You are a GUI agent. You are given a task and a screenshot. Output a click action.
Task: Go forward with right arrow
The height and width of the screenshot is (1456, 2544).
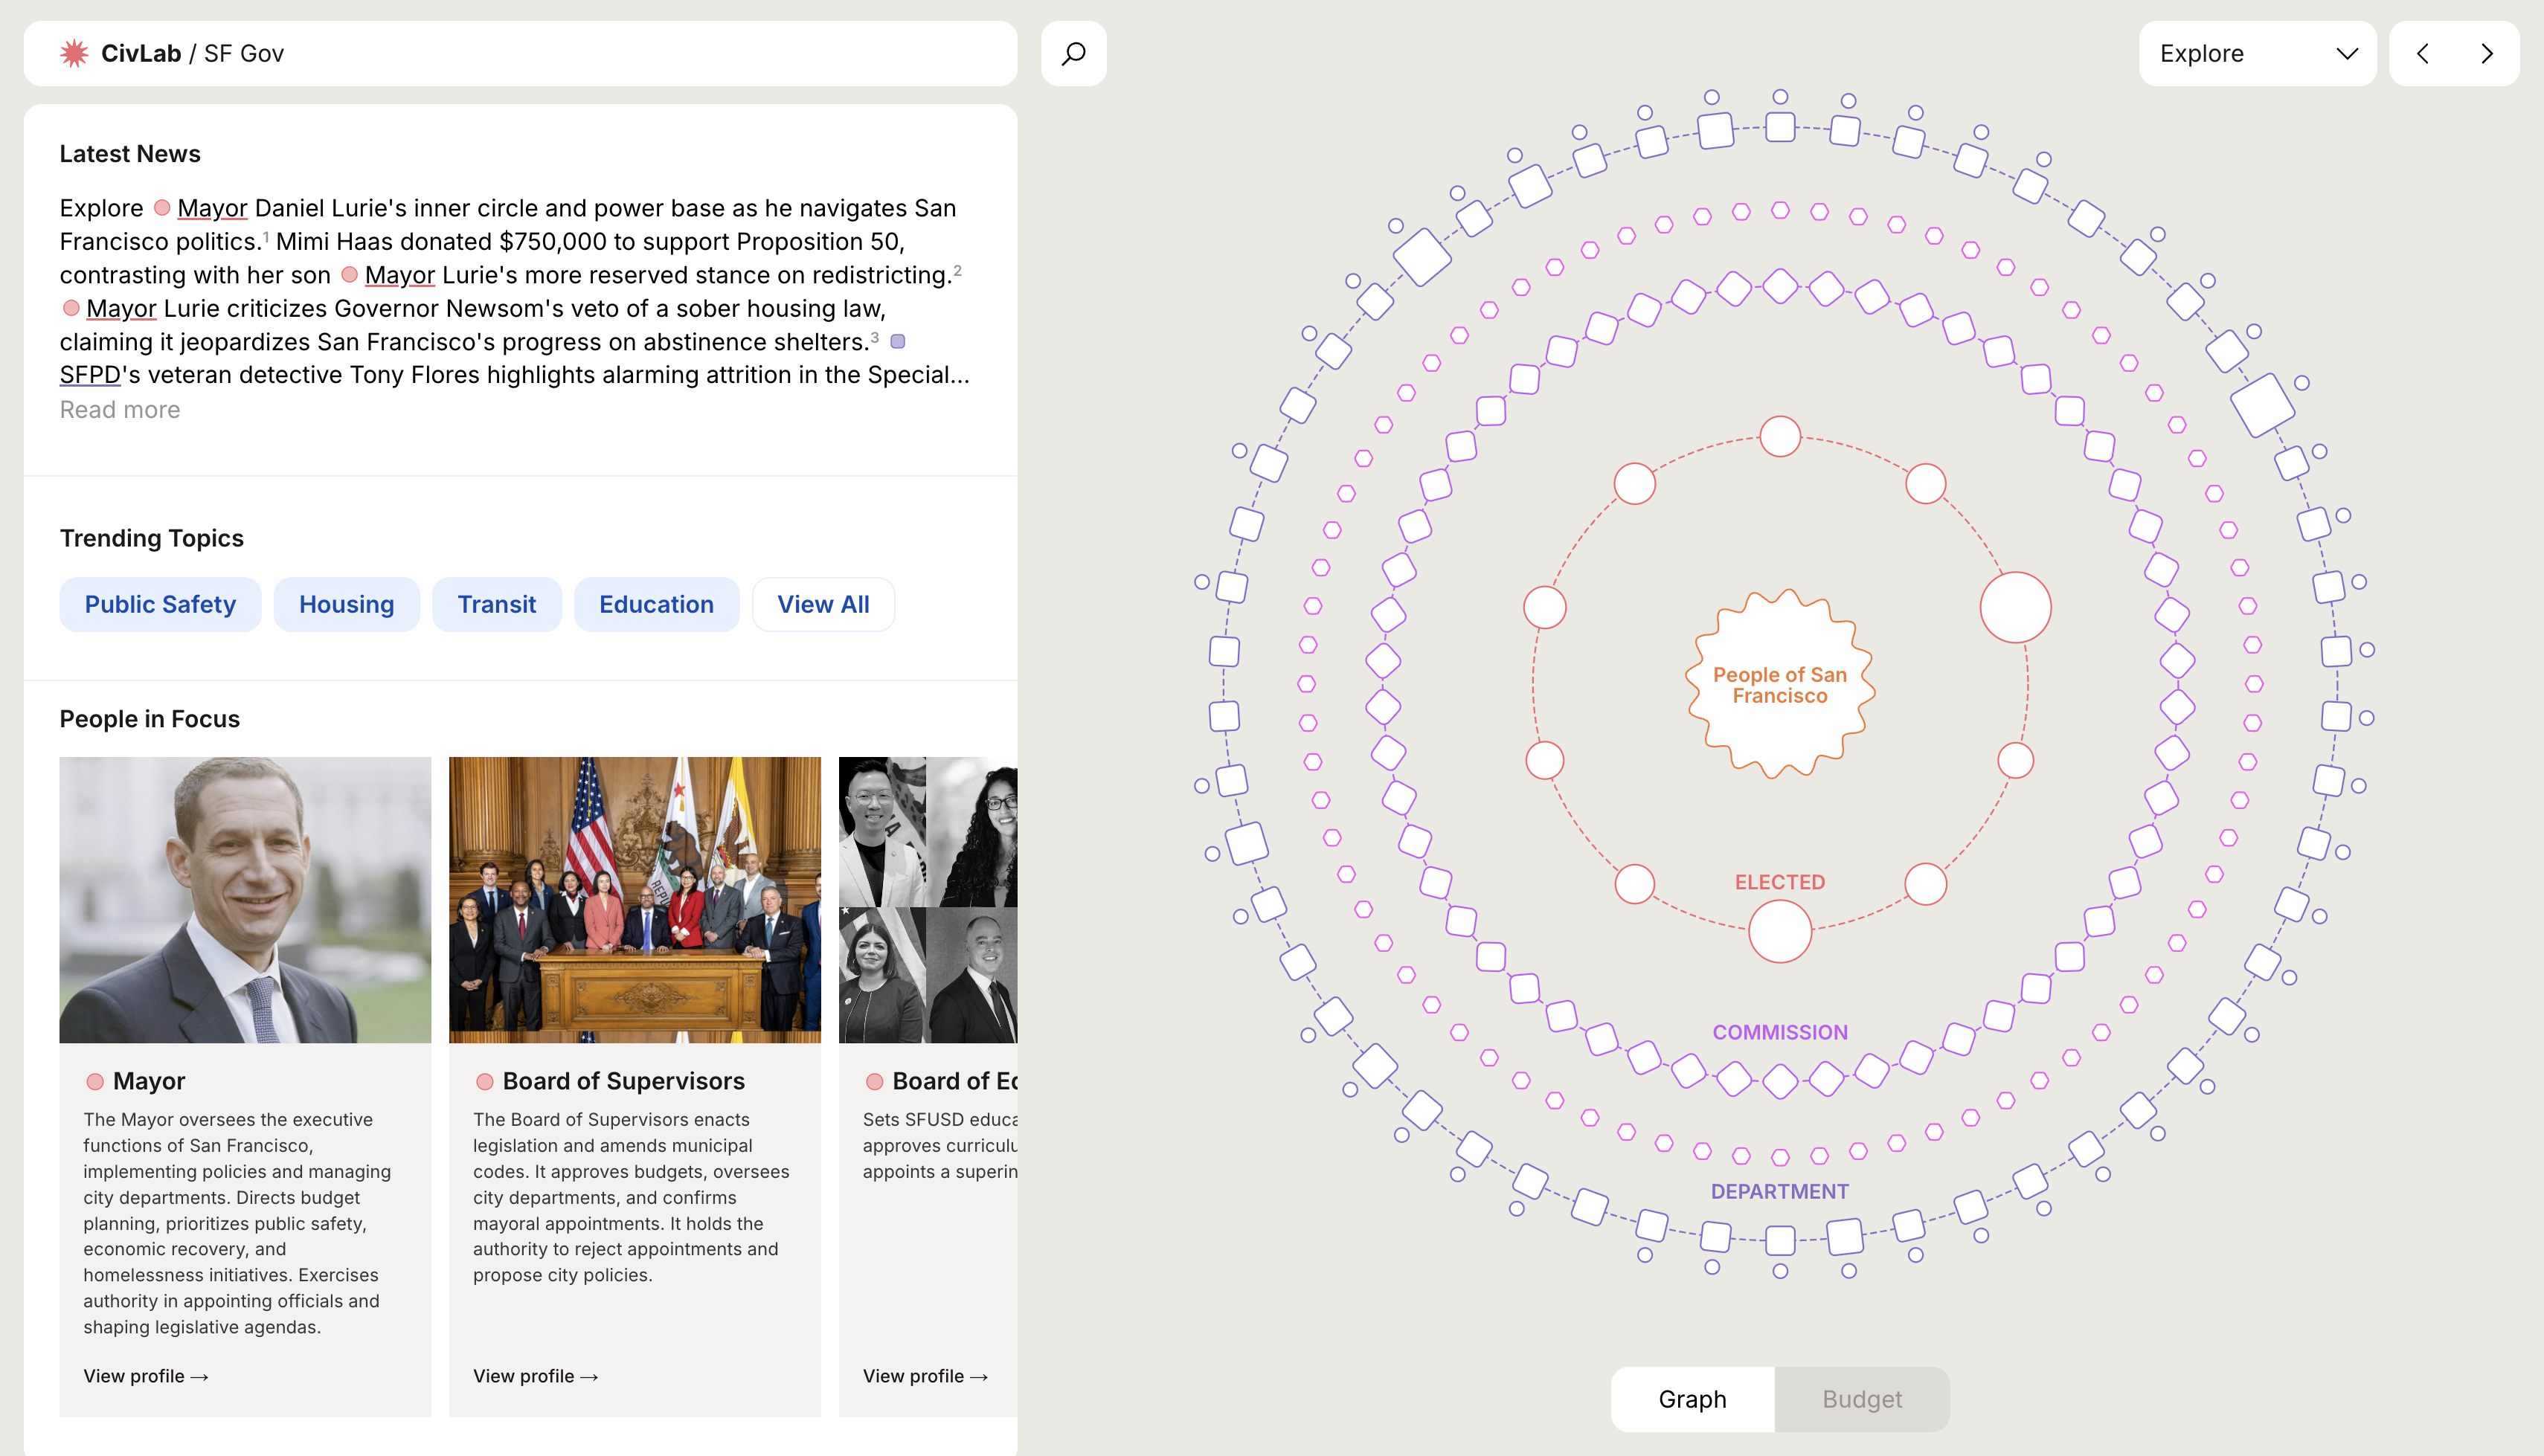(2486, 53)
